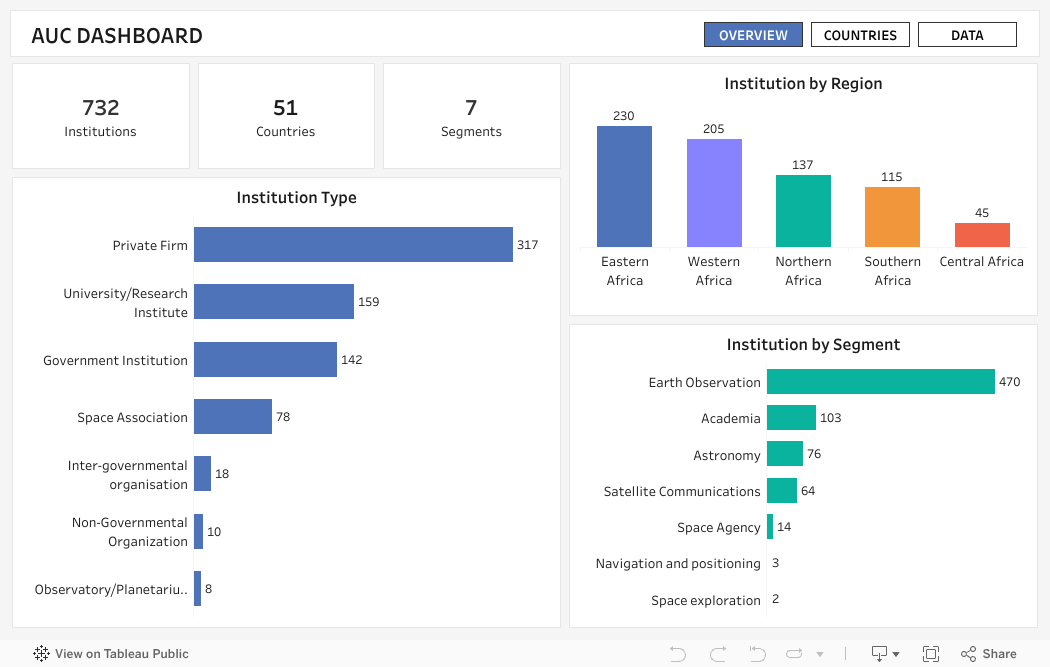Enter full screen mode
The height and width of the screenshot is (667, 1050).
click(931, 654)
